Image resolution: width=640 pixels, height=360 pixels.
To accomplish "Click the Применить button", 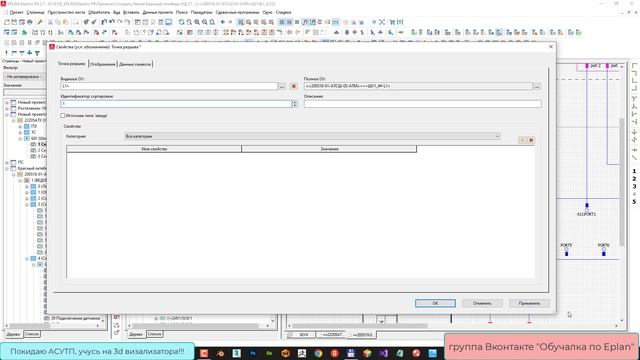I will pyautogui.click(x=529, y=303).
